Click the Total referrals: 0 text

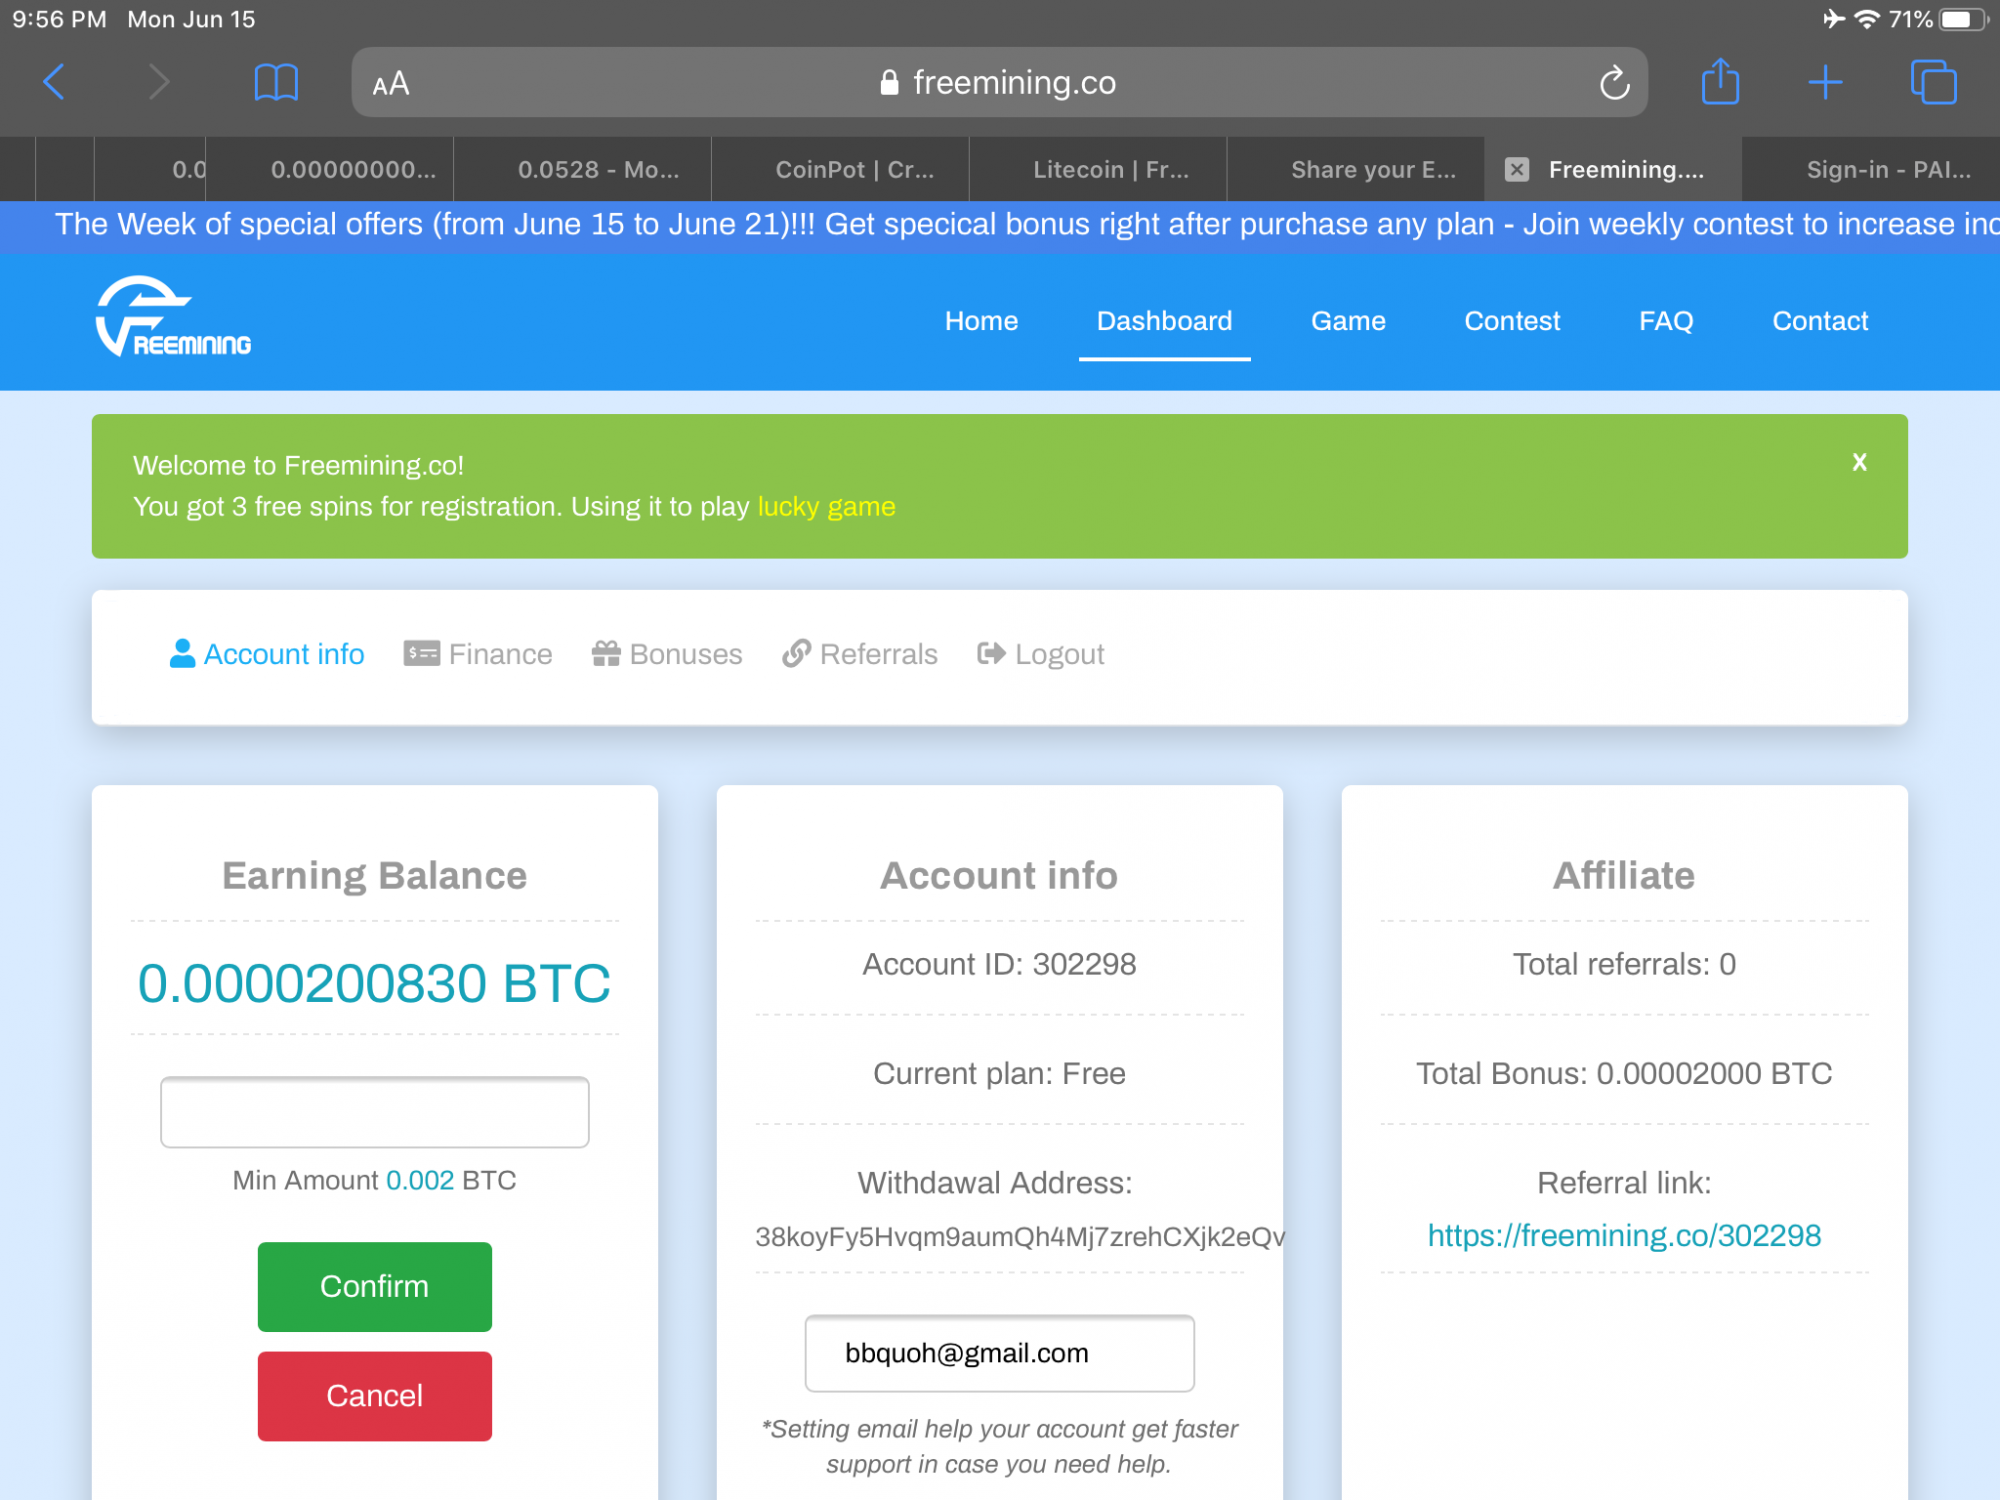[x=1624, y=964]
